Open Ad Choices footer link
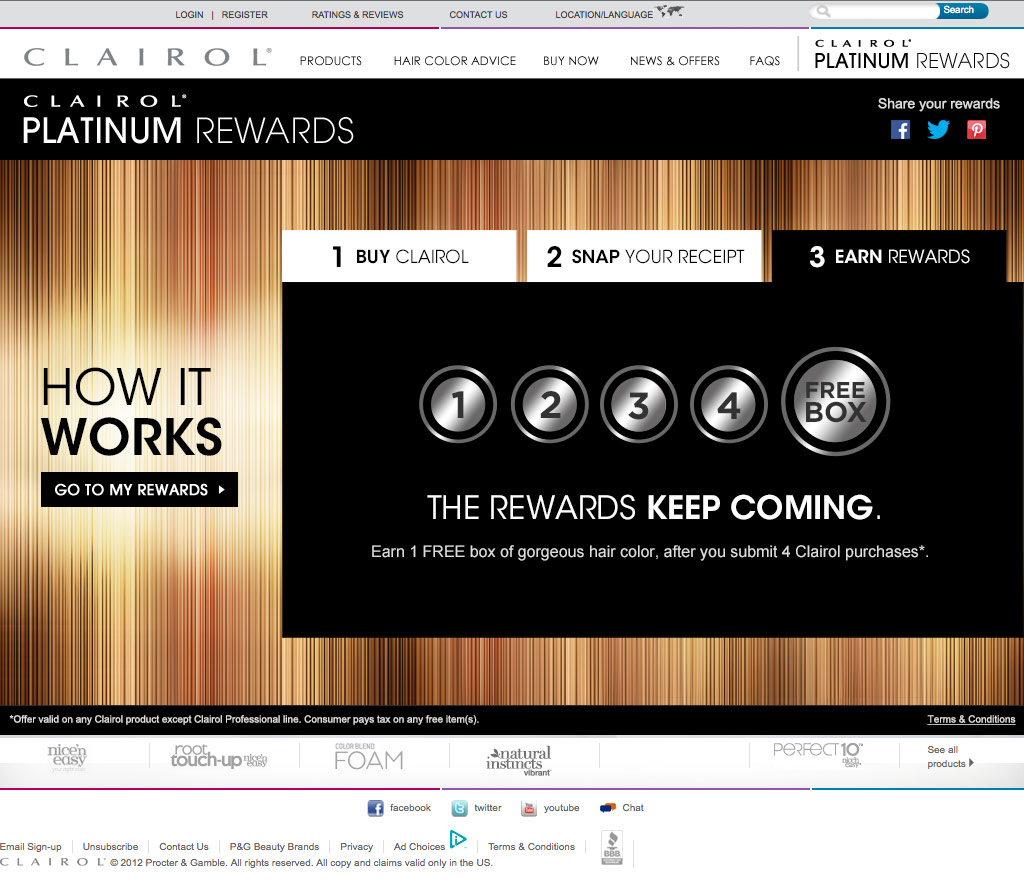The width and height of the screenshot is (1024, 881). (419, 846)
